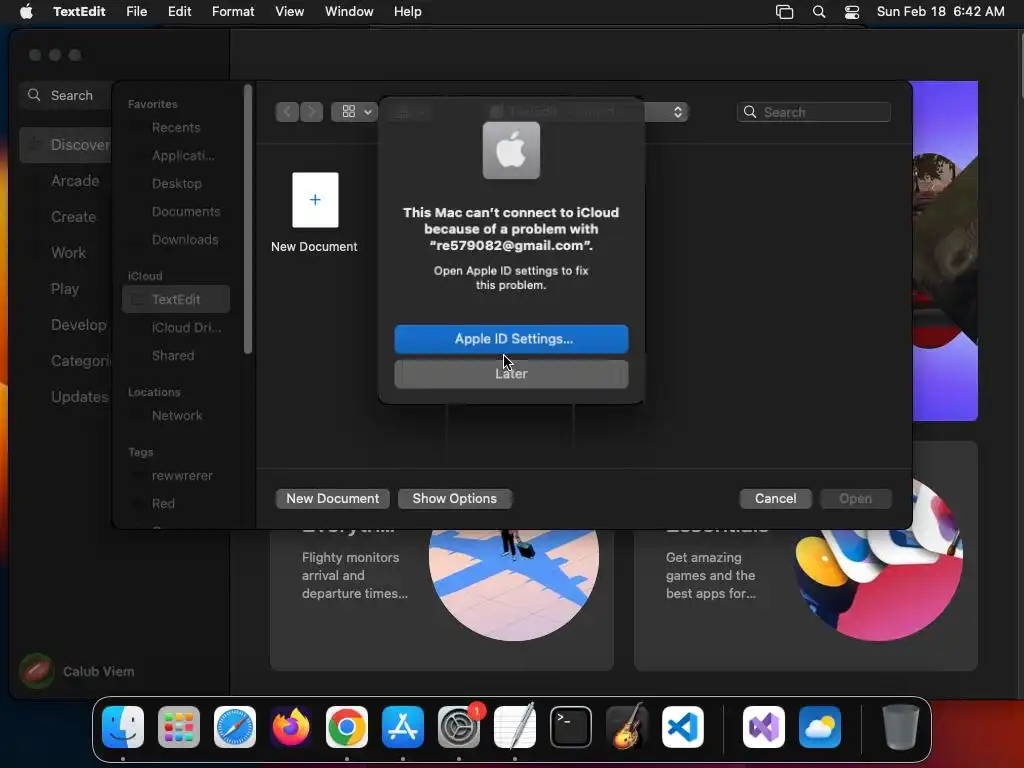
Task: Open the Edit menu
Action: (x=179, y=11)
